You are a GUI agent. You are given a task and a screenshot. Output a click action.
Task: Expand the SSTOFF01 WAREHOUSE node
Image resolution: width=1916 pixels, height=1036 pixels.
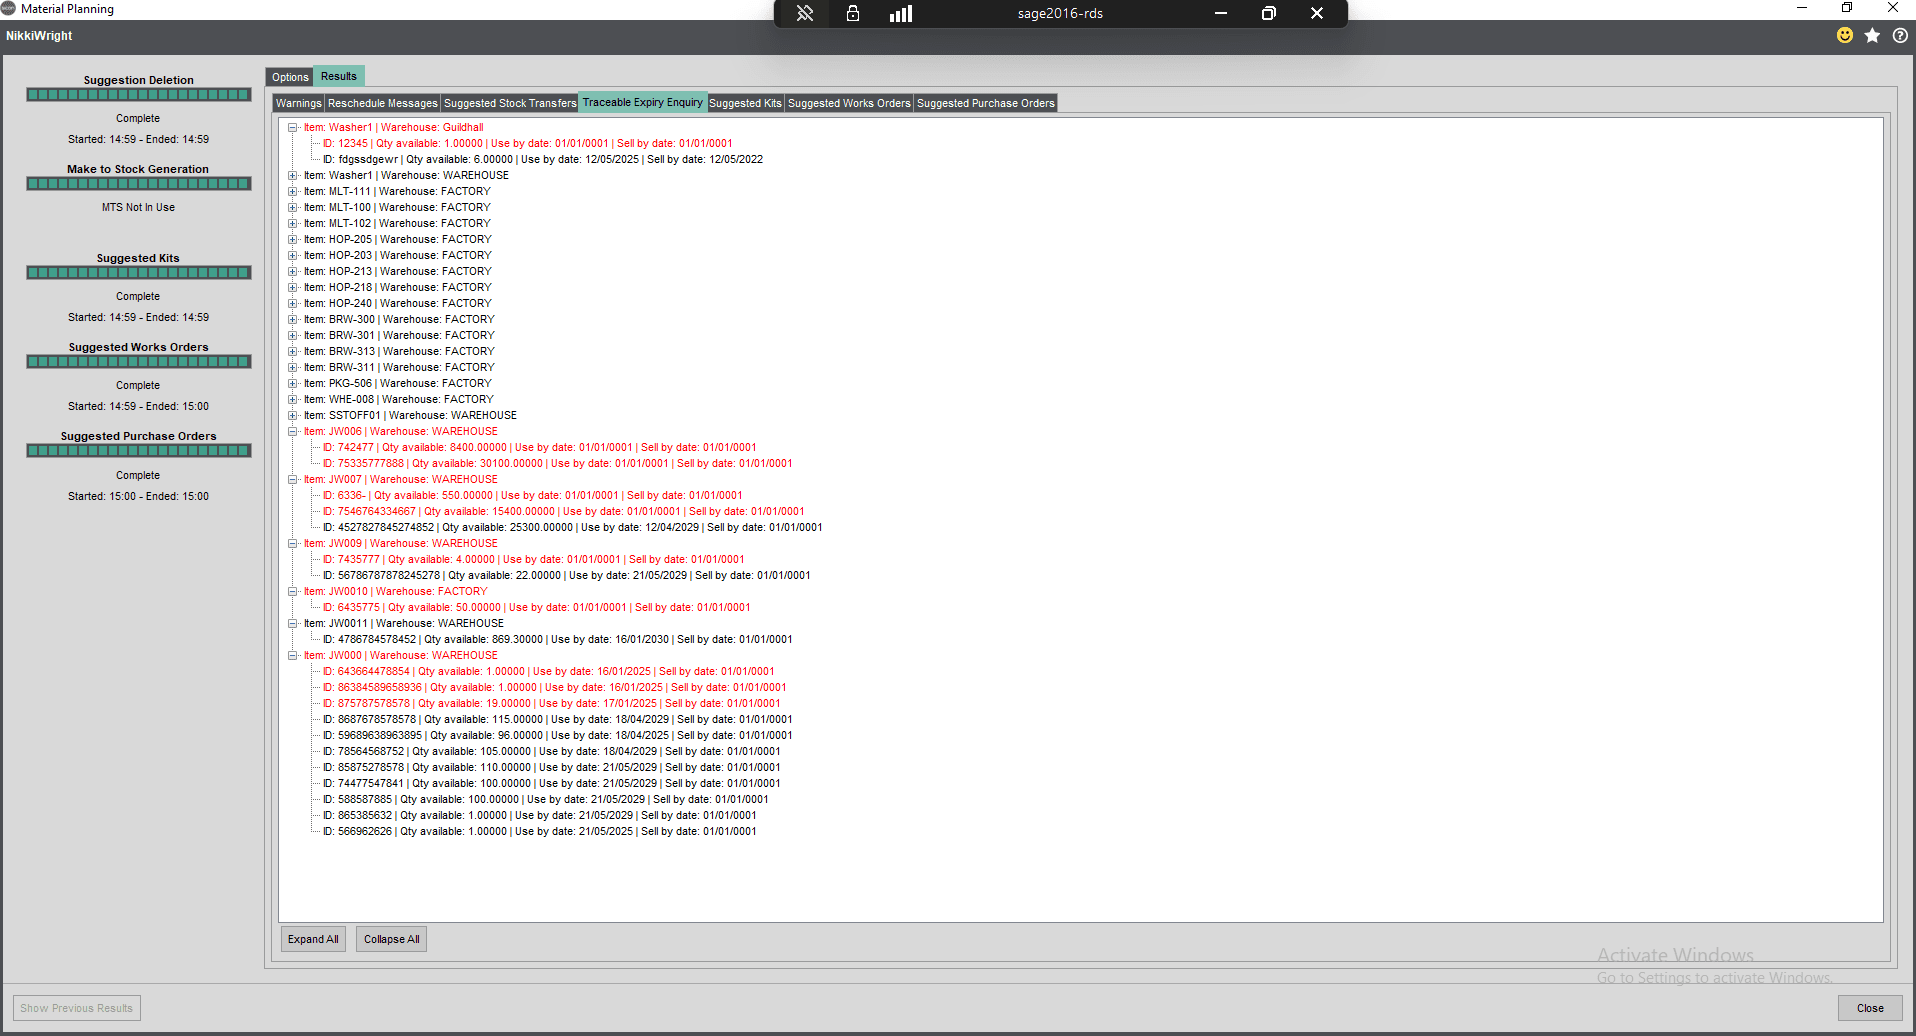293,415
